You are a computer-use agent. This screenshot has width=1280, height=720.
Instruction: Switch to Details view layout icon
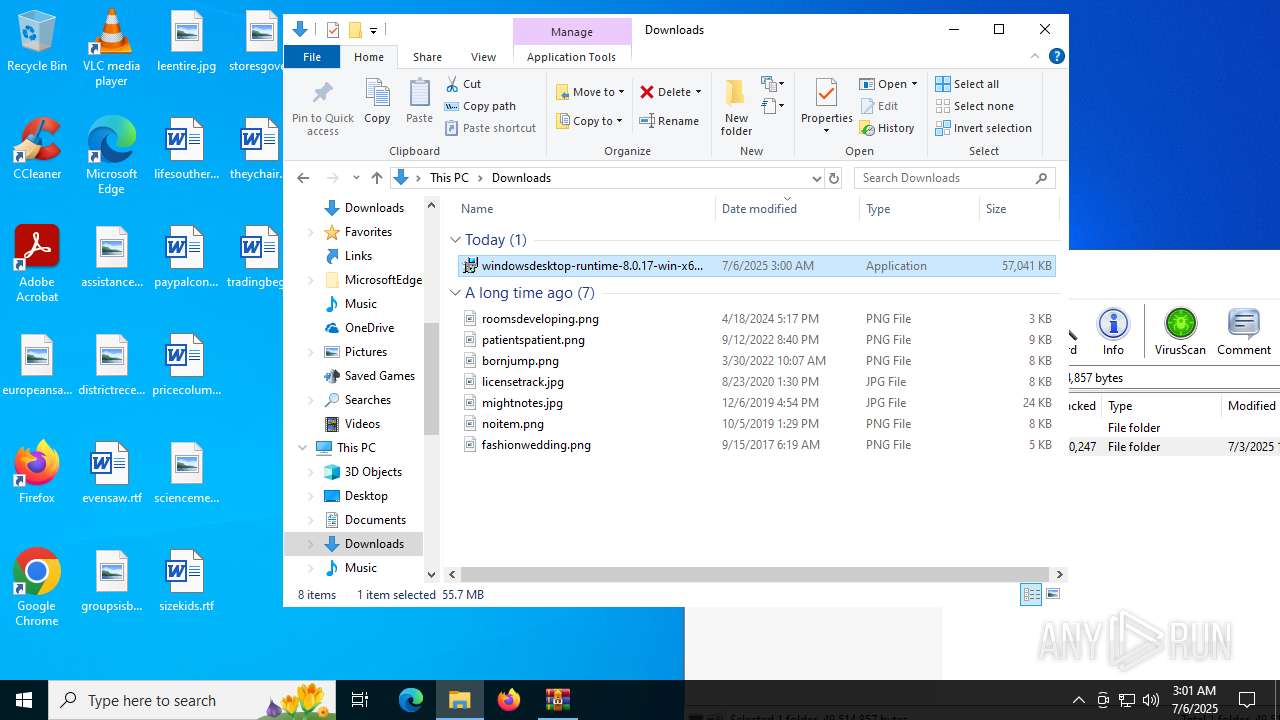[1031, 594]
